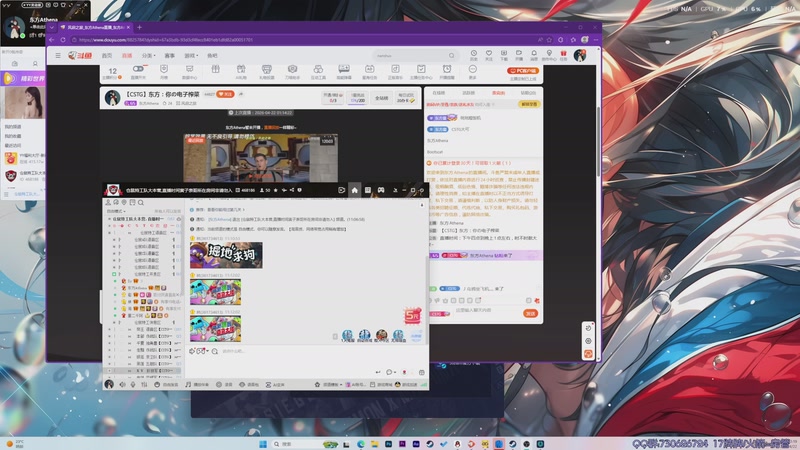Expand the 分类 dropdown in Douyu navigation
The height and width of the screenshot is (450, 800).
pos(148,56)
